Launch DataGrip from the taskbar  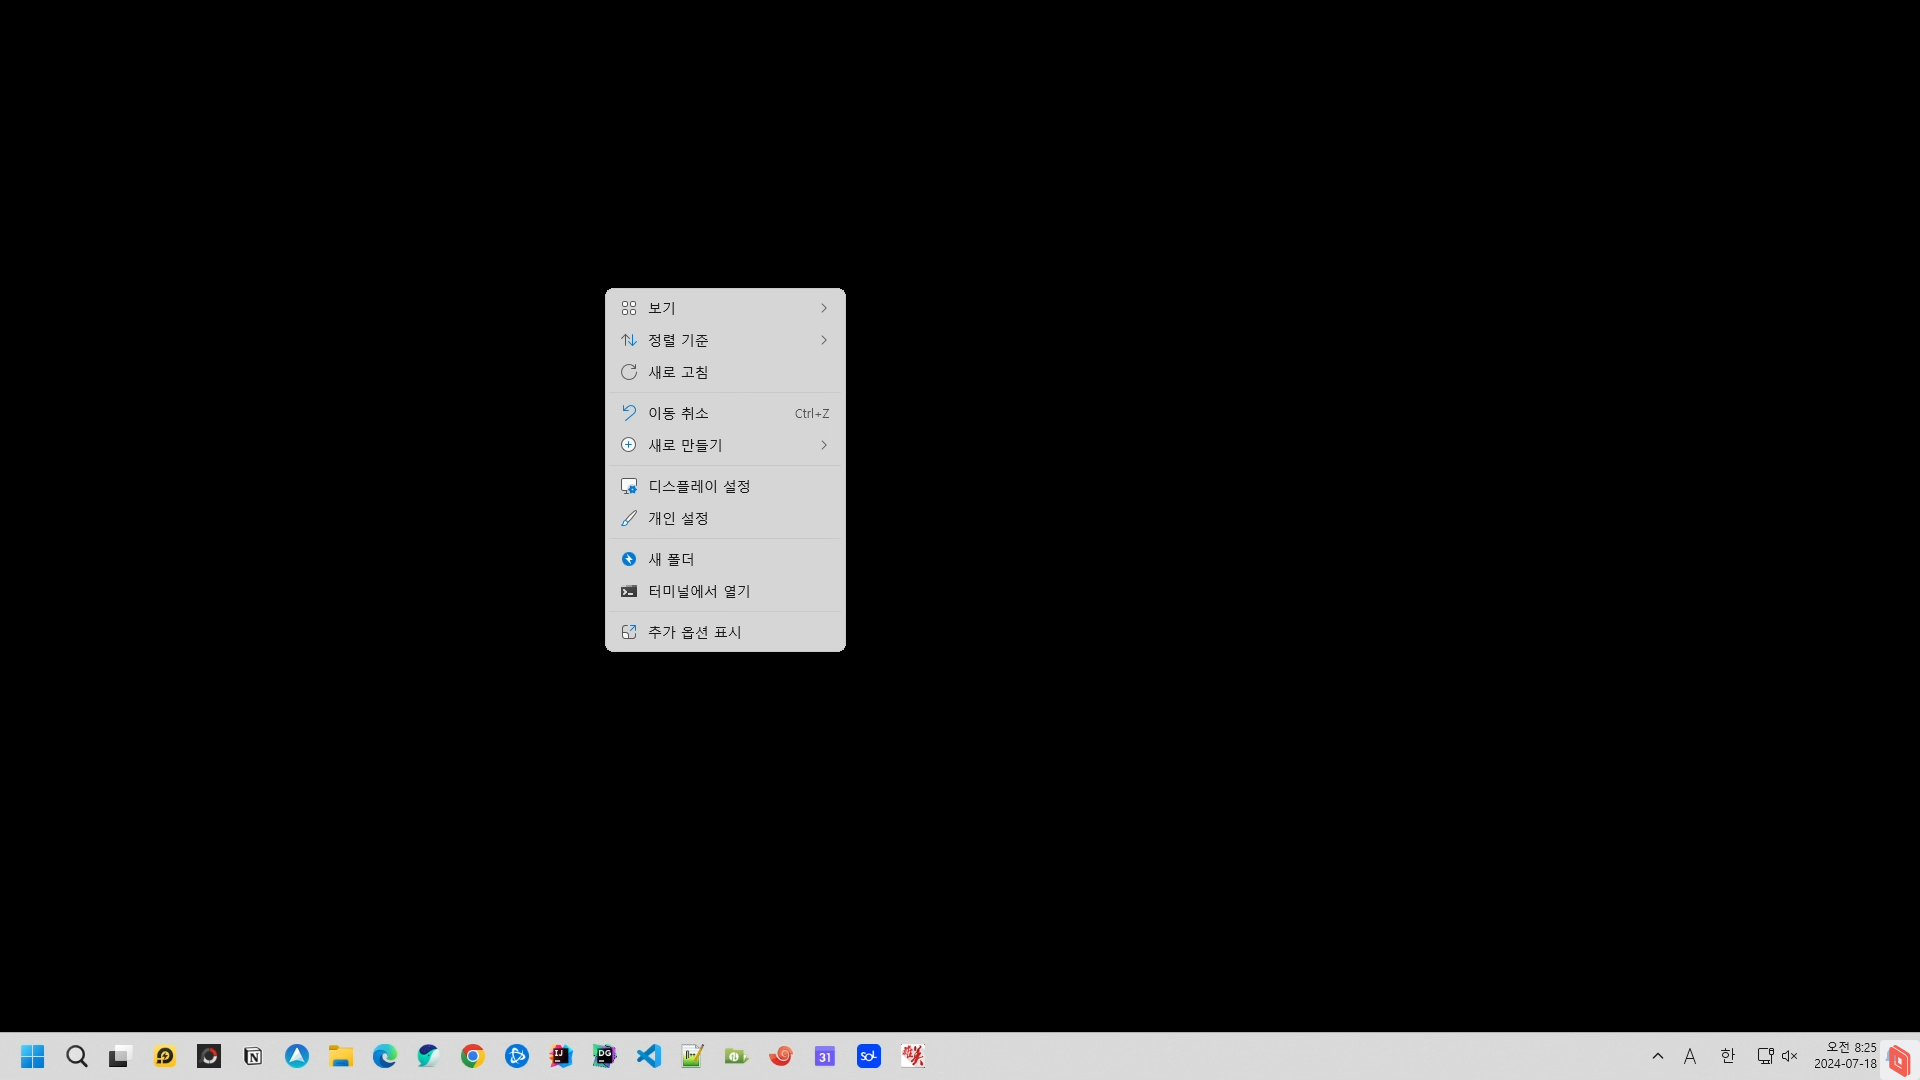(605, 1056)
